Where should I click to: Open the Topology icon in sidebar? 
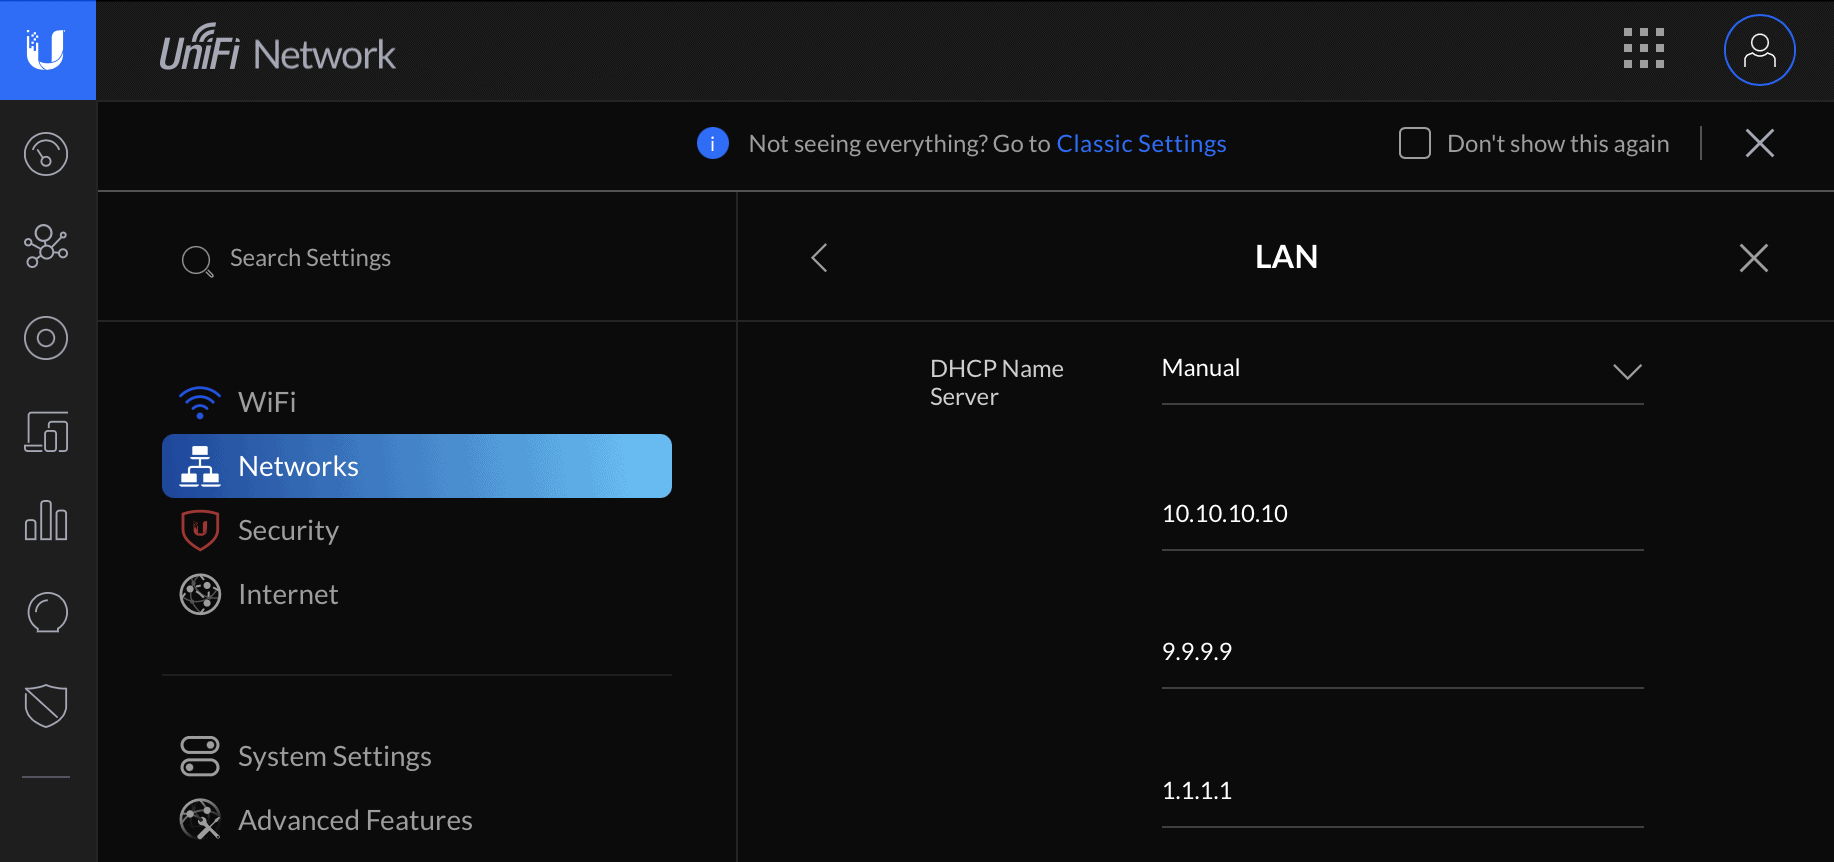point(46,246)
